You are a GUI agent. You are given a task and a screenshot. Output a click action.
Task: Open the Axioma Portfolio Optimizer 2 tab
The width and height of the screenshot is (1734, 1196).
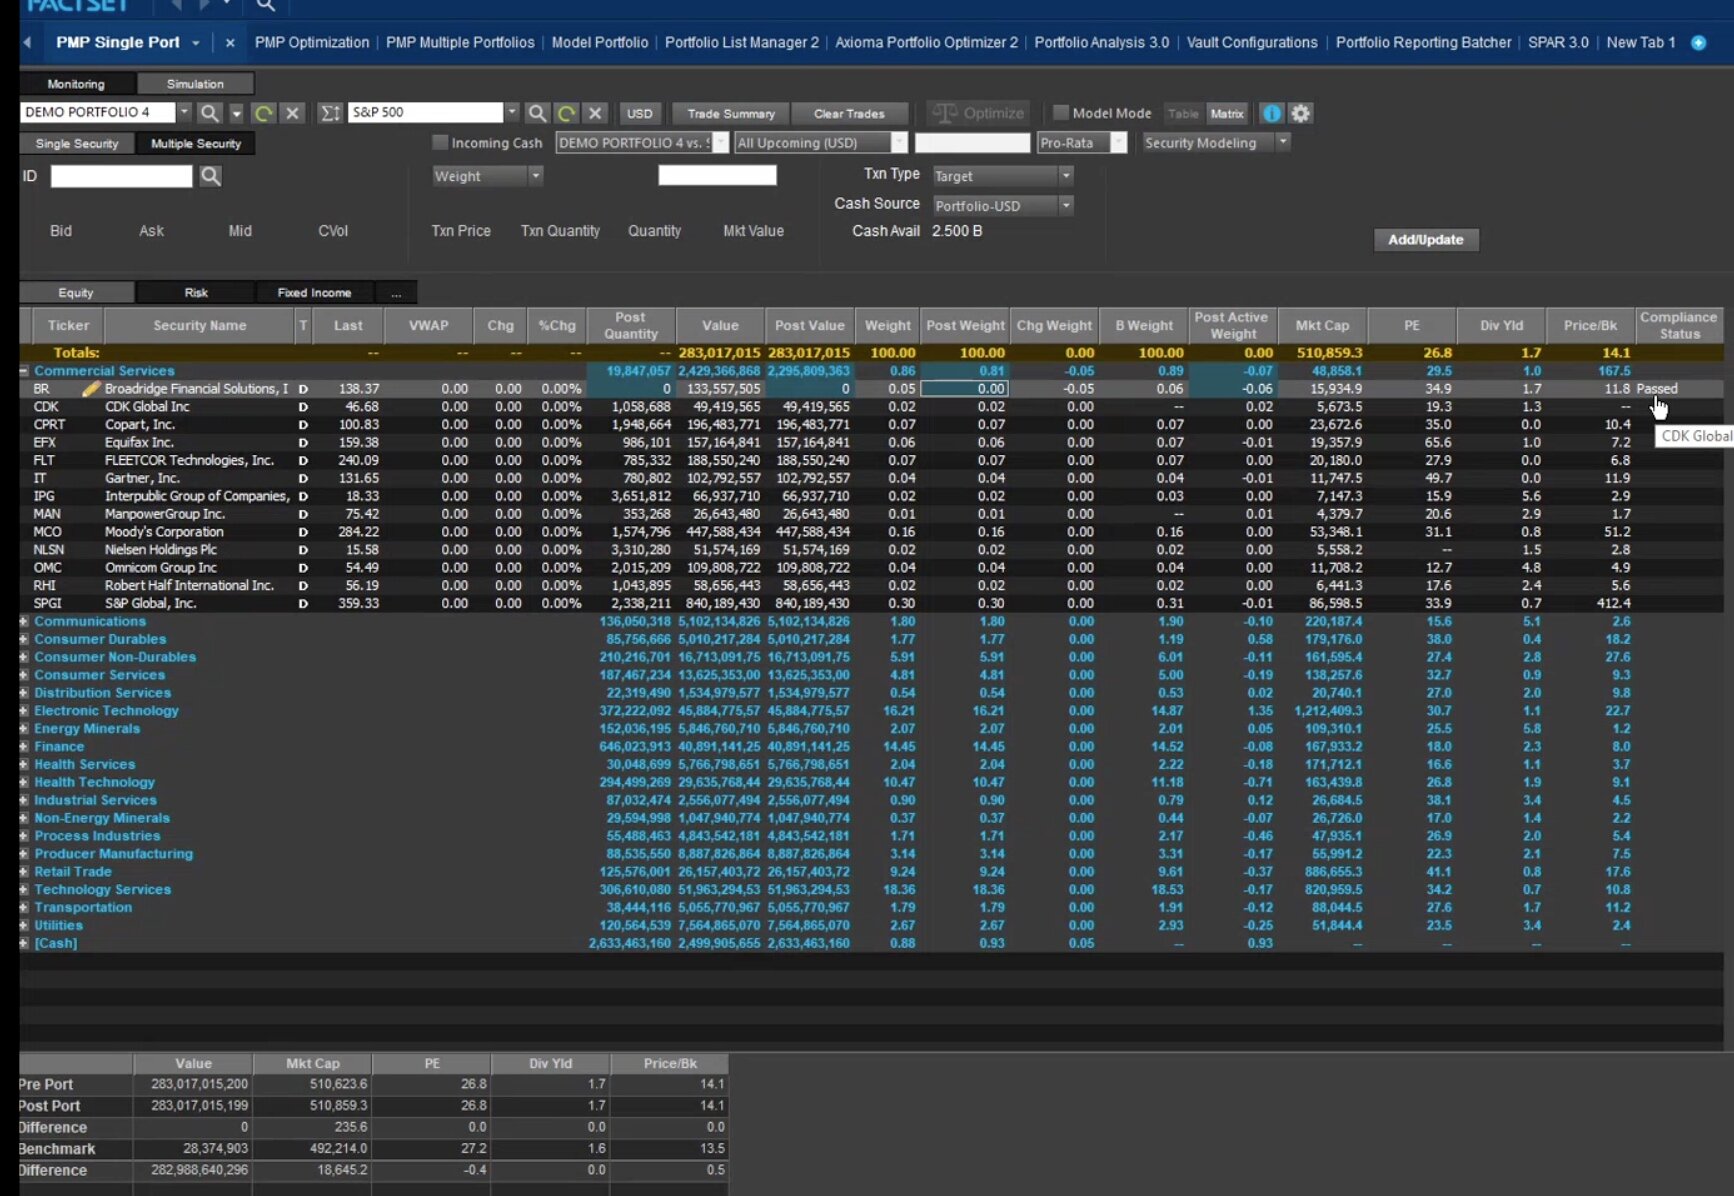[926, 43]
